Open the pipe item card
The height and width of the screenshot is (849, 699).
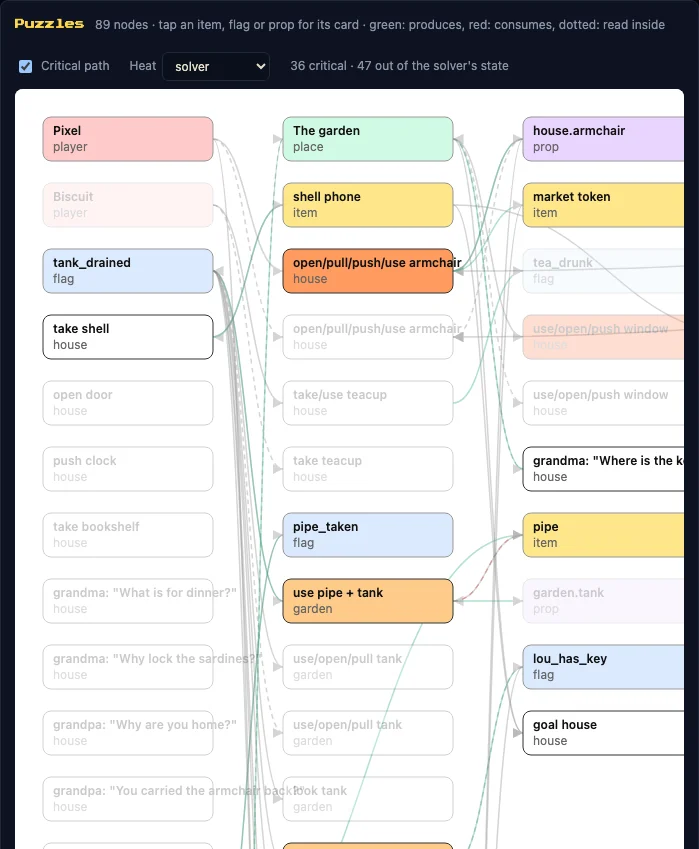[x=603, y=535]
